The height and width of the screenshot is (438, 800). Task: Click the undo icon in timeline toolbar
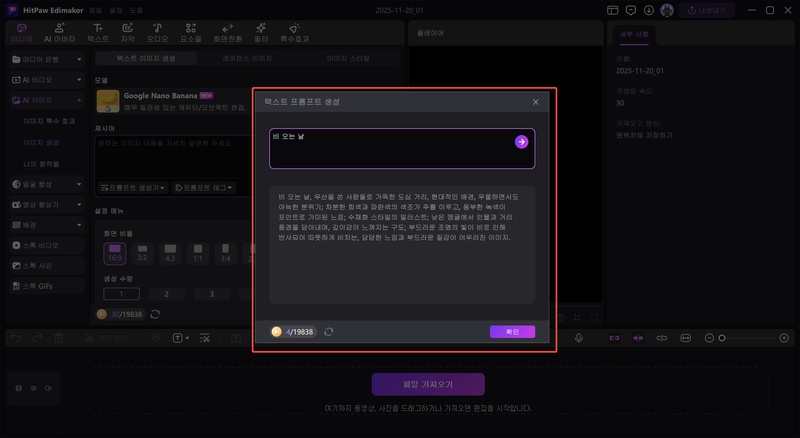click(16, 338)
